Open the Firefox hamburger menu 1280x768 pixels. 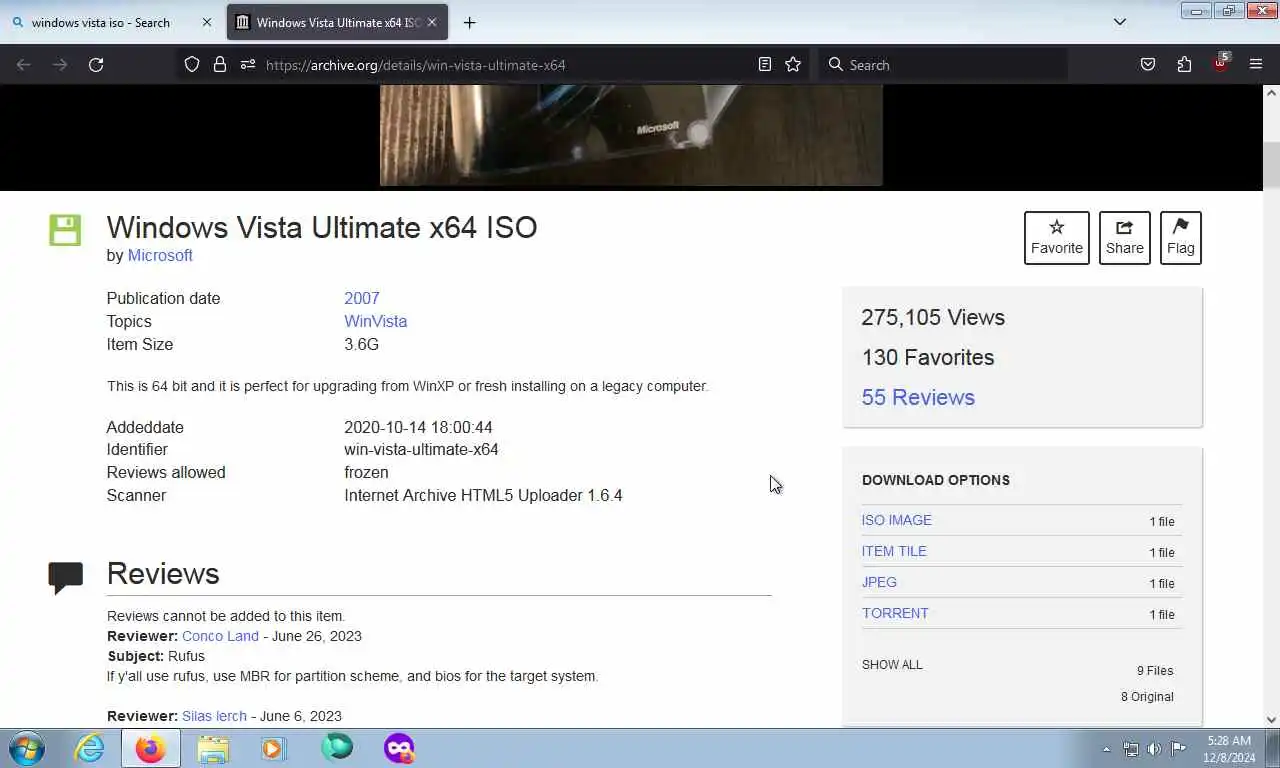click(x=1256, y=65)
